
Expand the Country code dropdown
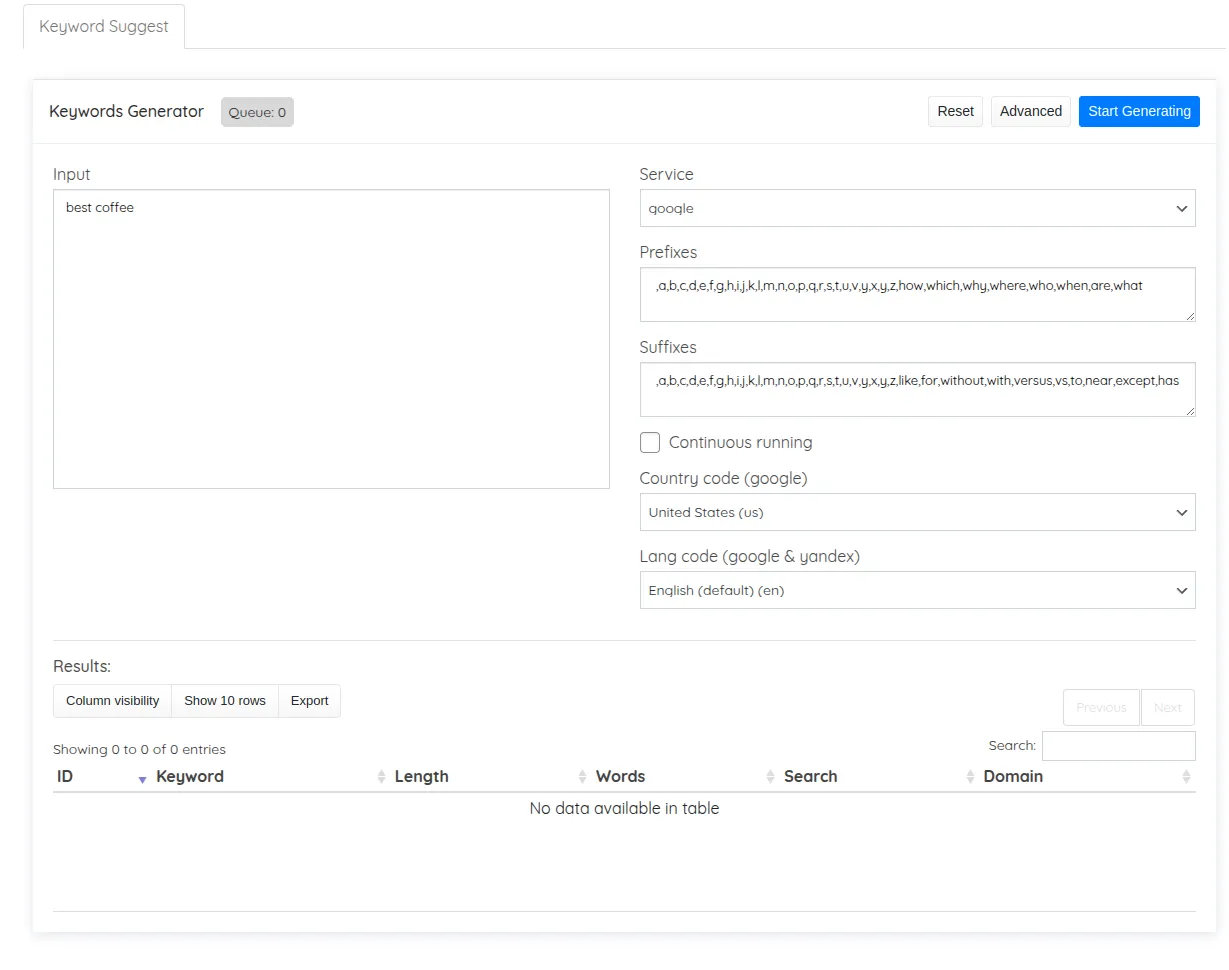coord(916,512)
